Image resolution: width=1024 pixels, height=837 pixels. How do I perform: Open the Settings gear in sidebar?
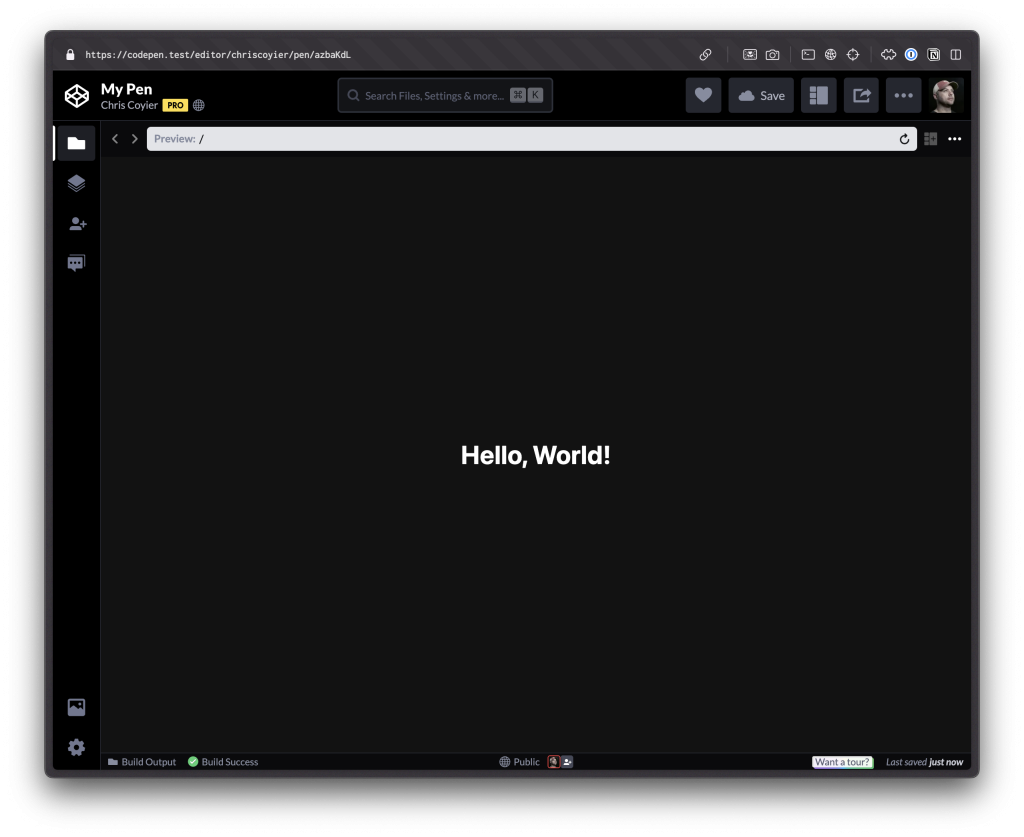click(x=76, y=747)
